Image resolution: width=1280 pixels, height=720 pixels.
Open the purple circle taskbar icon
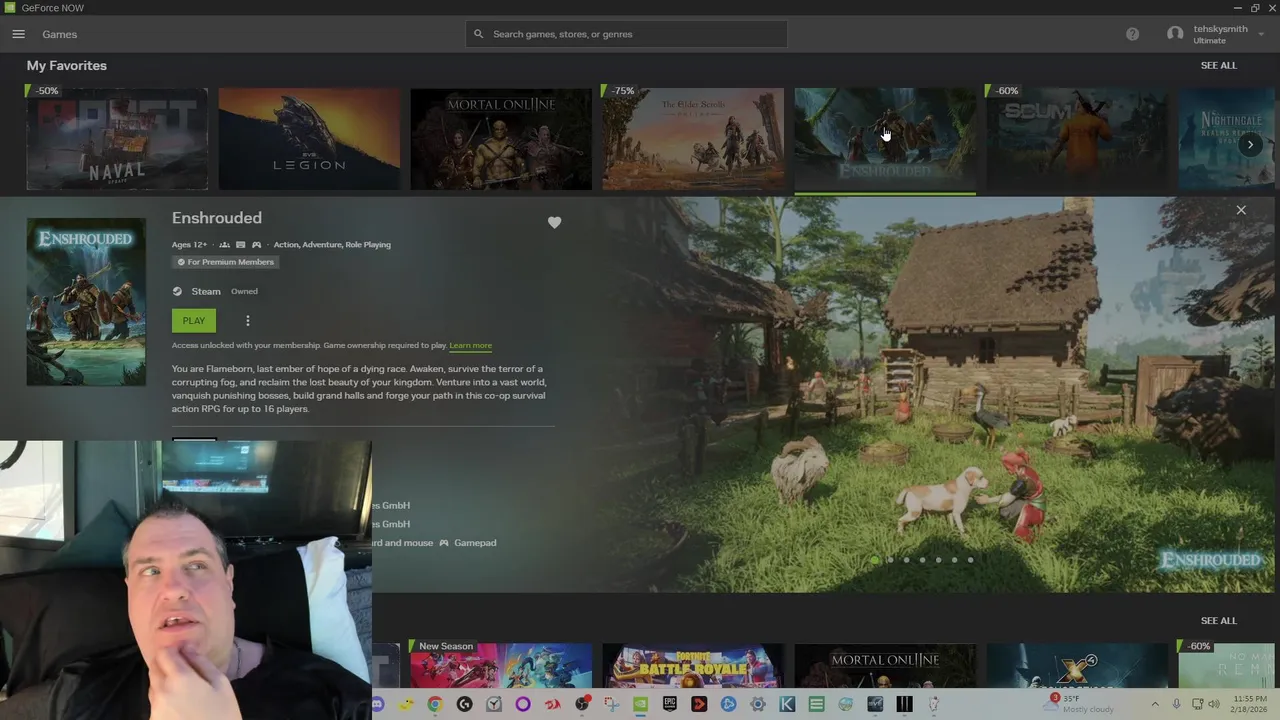pos(523,704)
